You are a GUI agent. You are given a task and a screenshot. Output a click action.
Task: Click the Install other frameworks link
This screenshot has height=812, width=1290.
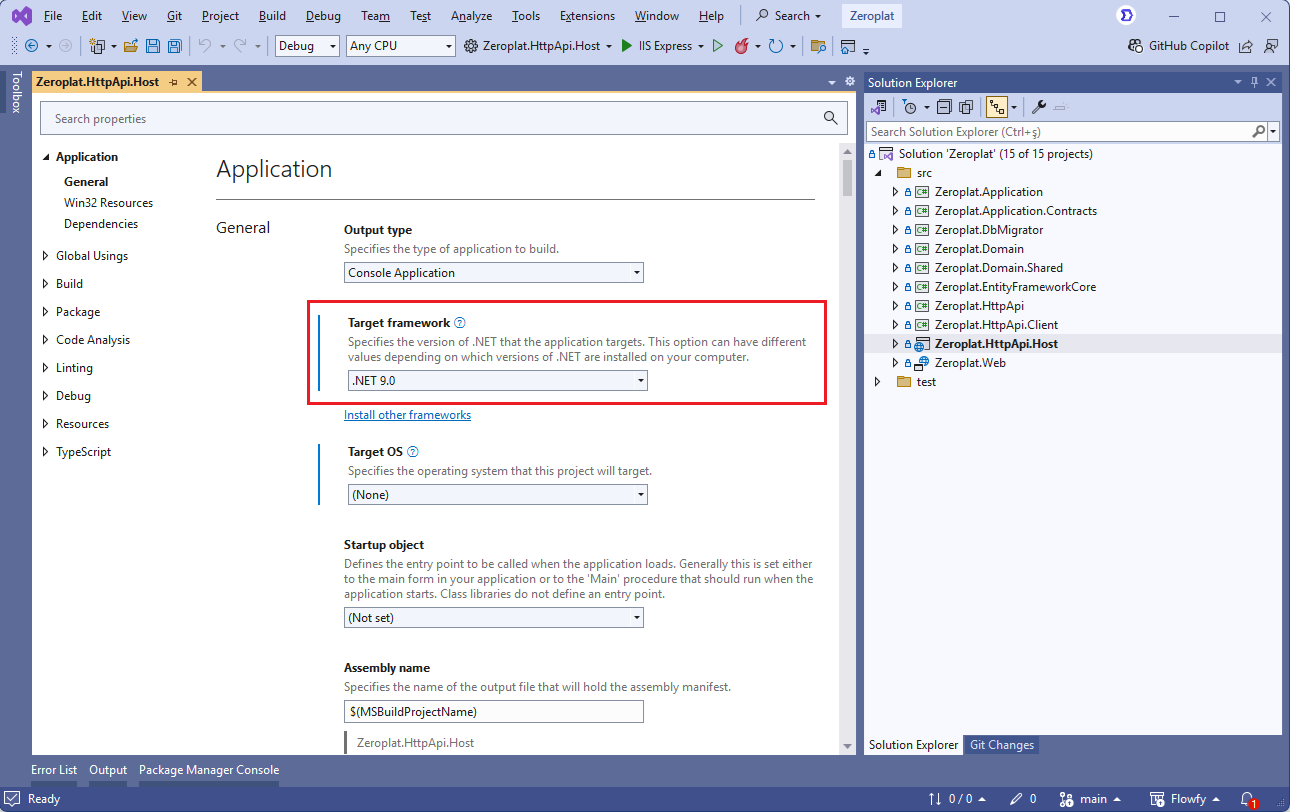pos(407,415)
